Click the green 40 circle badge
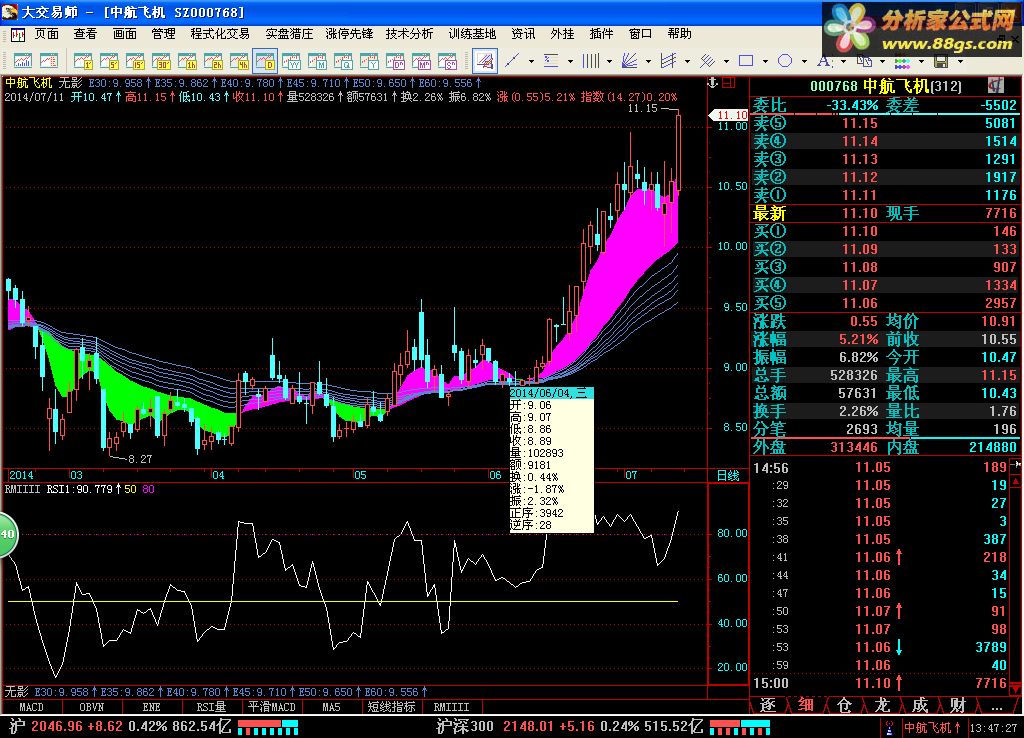1024x738 pixels. (x=7, y=534)
